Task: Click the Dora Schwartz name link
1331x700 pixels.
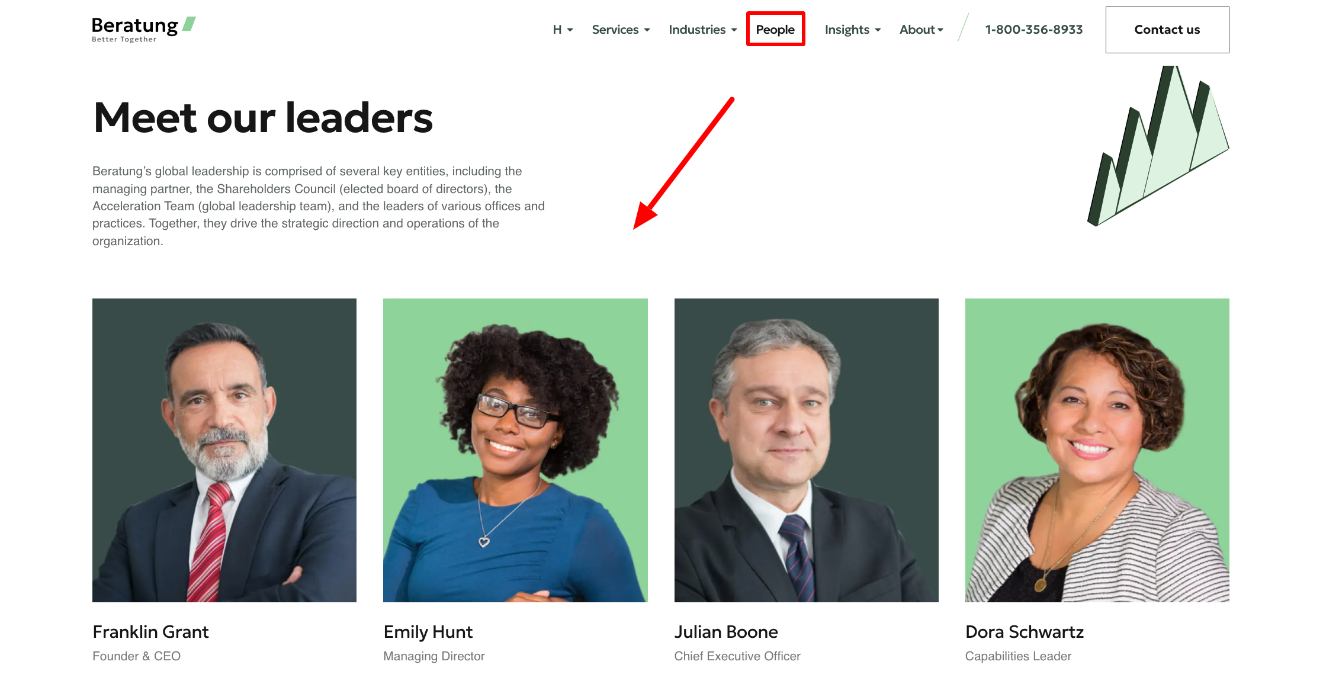Action: coord(1024,632)
